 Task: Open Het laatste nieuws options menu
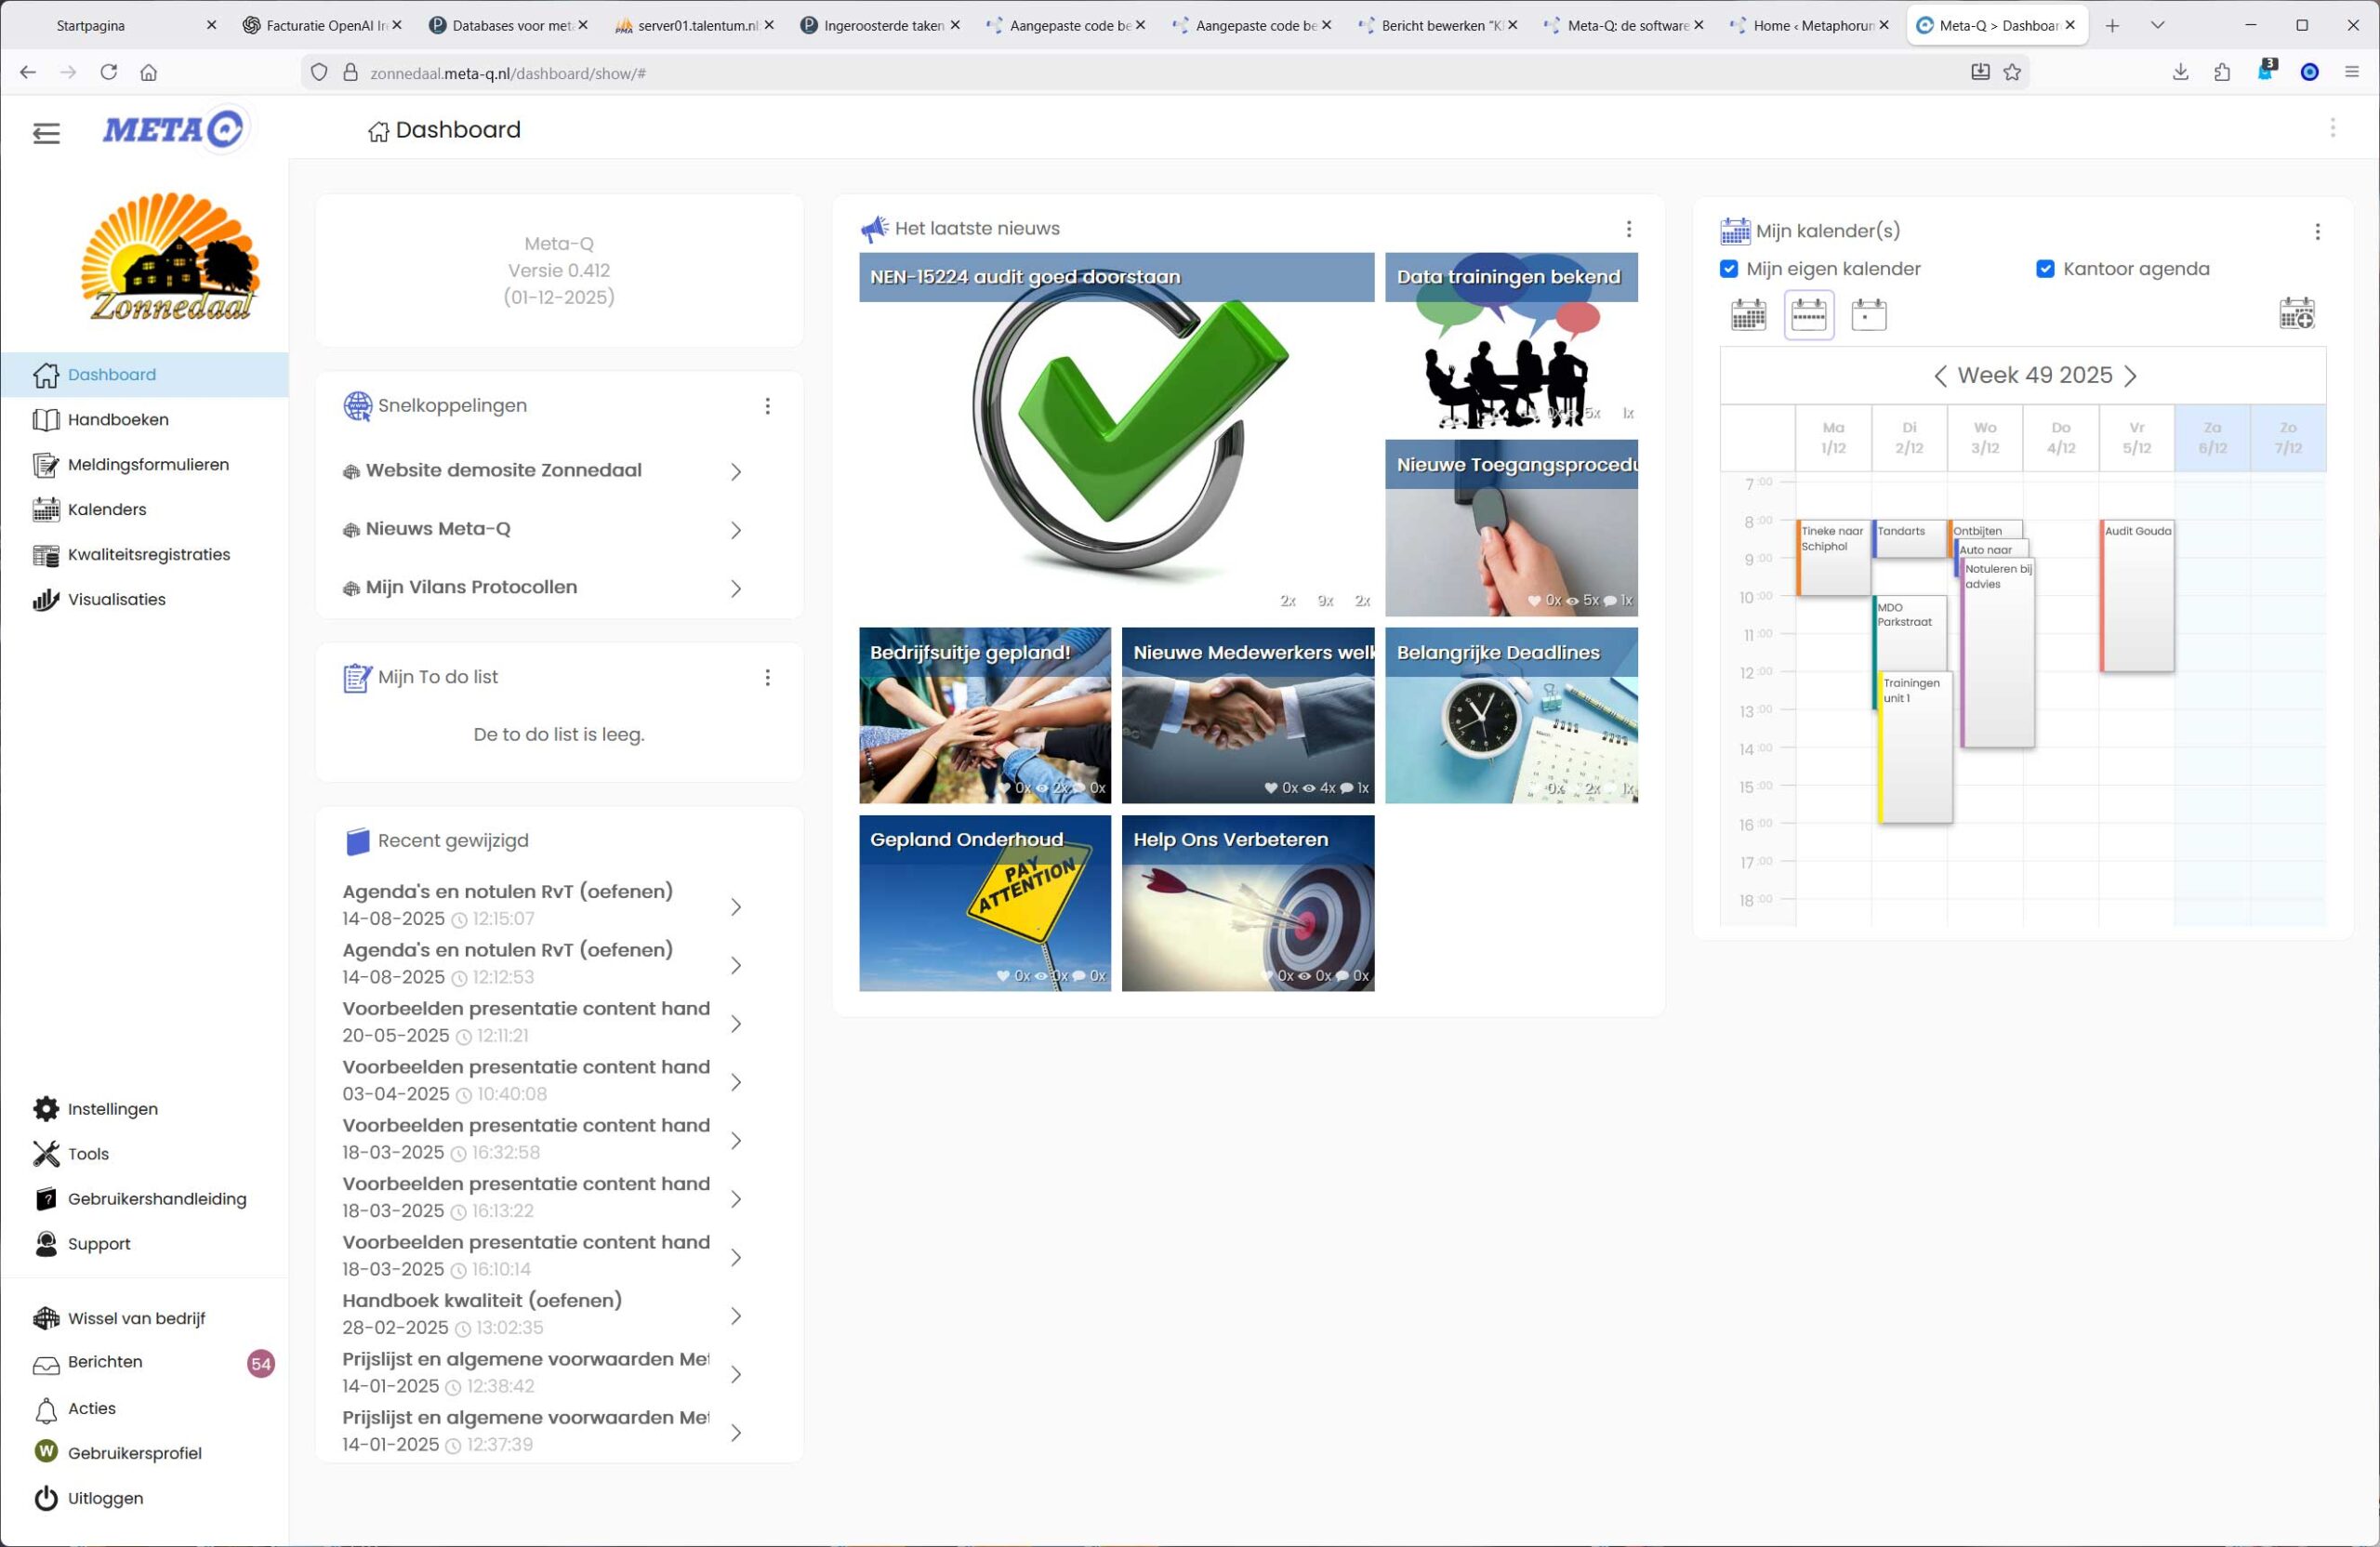pos(1628,230)
